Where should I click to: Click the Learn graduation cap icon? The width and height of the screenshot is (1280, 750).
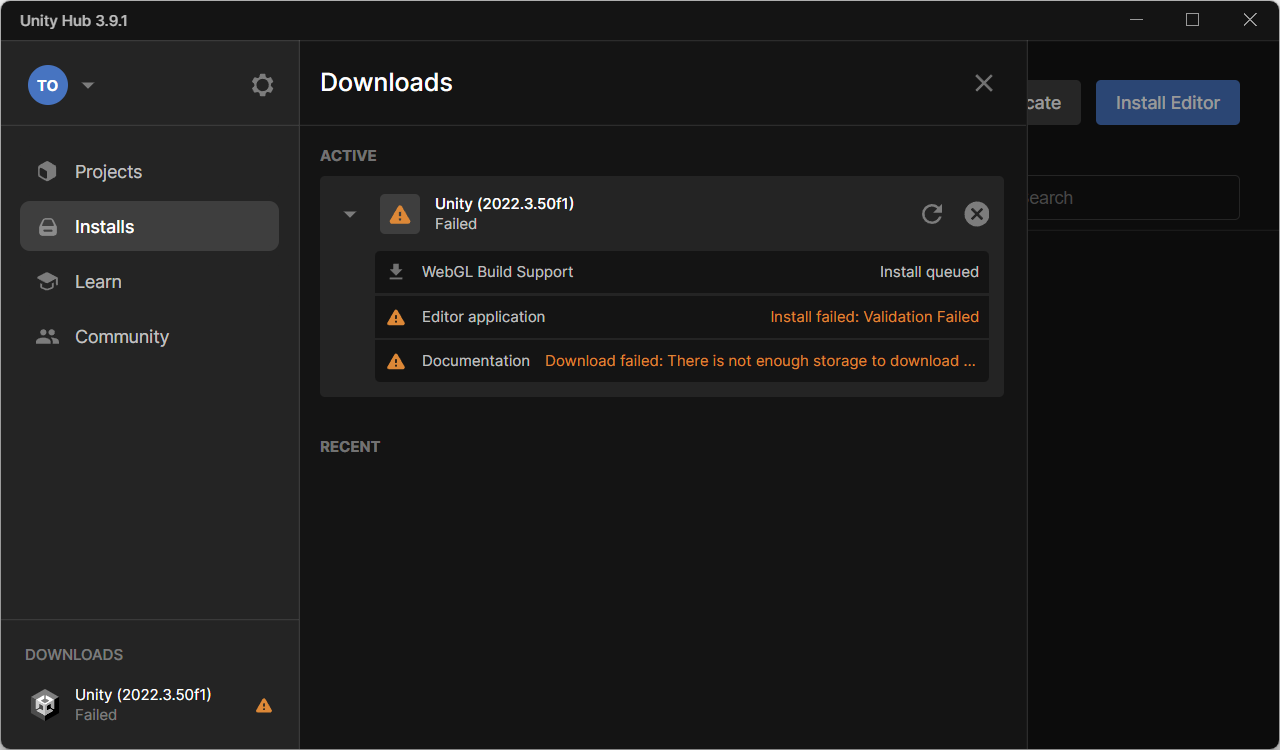click(47, 282)
